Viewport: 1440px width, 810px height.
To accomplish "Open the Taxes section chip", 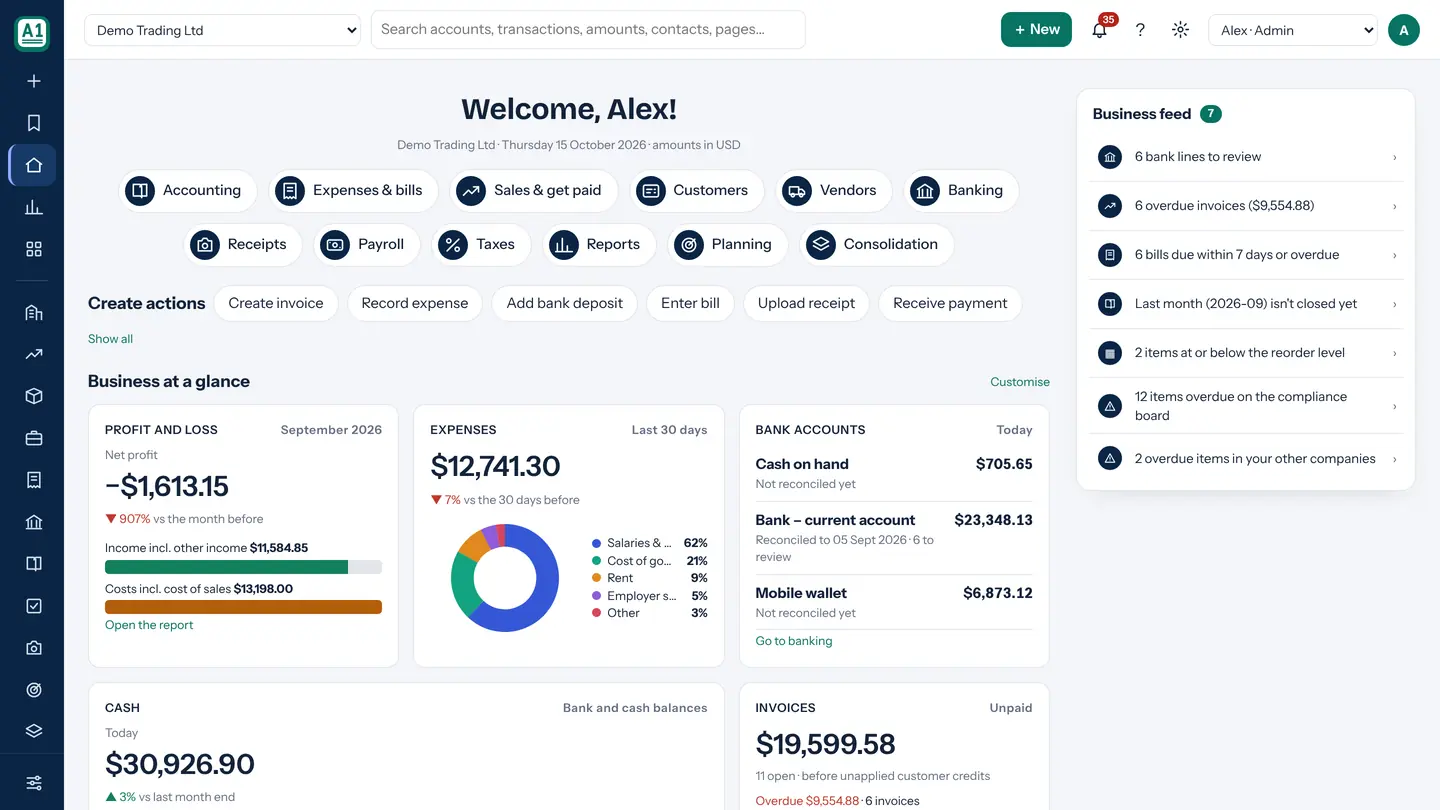I will [x=480, y=244].
